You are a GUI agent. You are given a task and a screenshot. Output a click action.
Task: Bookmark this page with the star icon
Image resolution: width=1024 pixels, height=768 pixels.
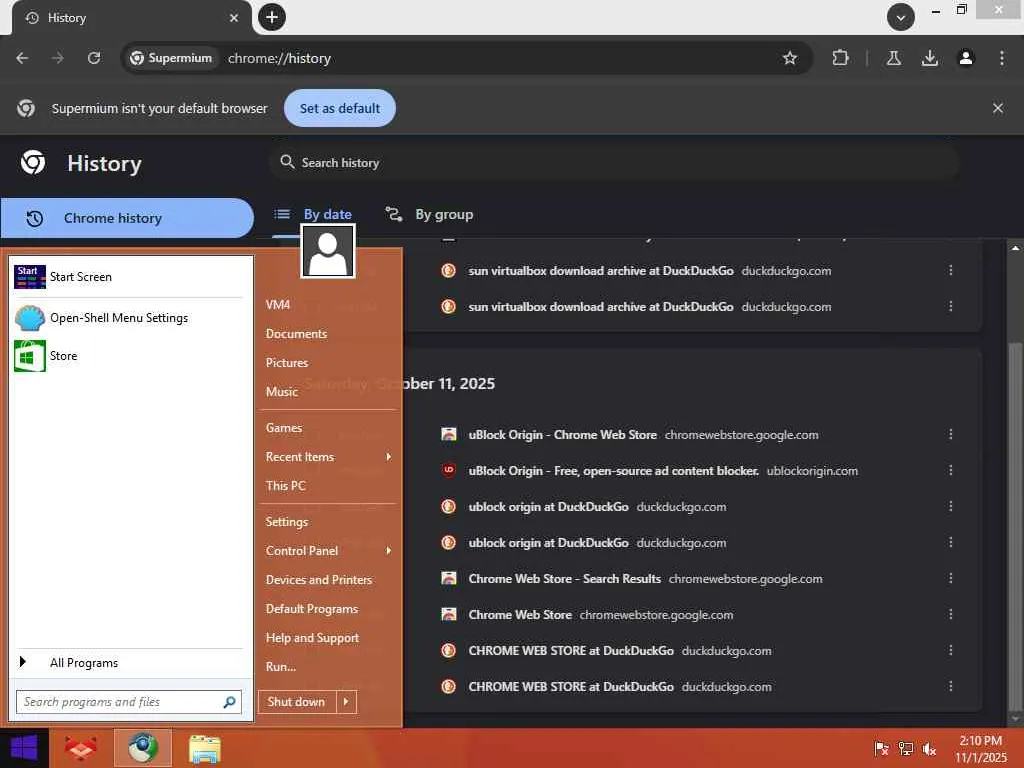pyautogui.click(x=790, y=58)
